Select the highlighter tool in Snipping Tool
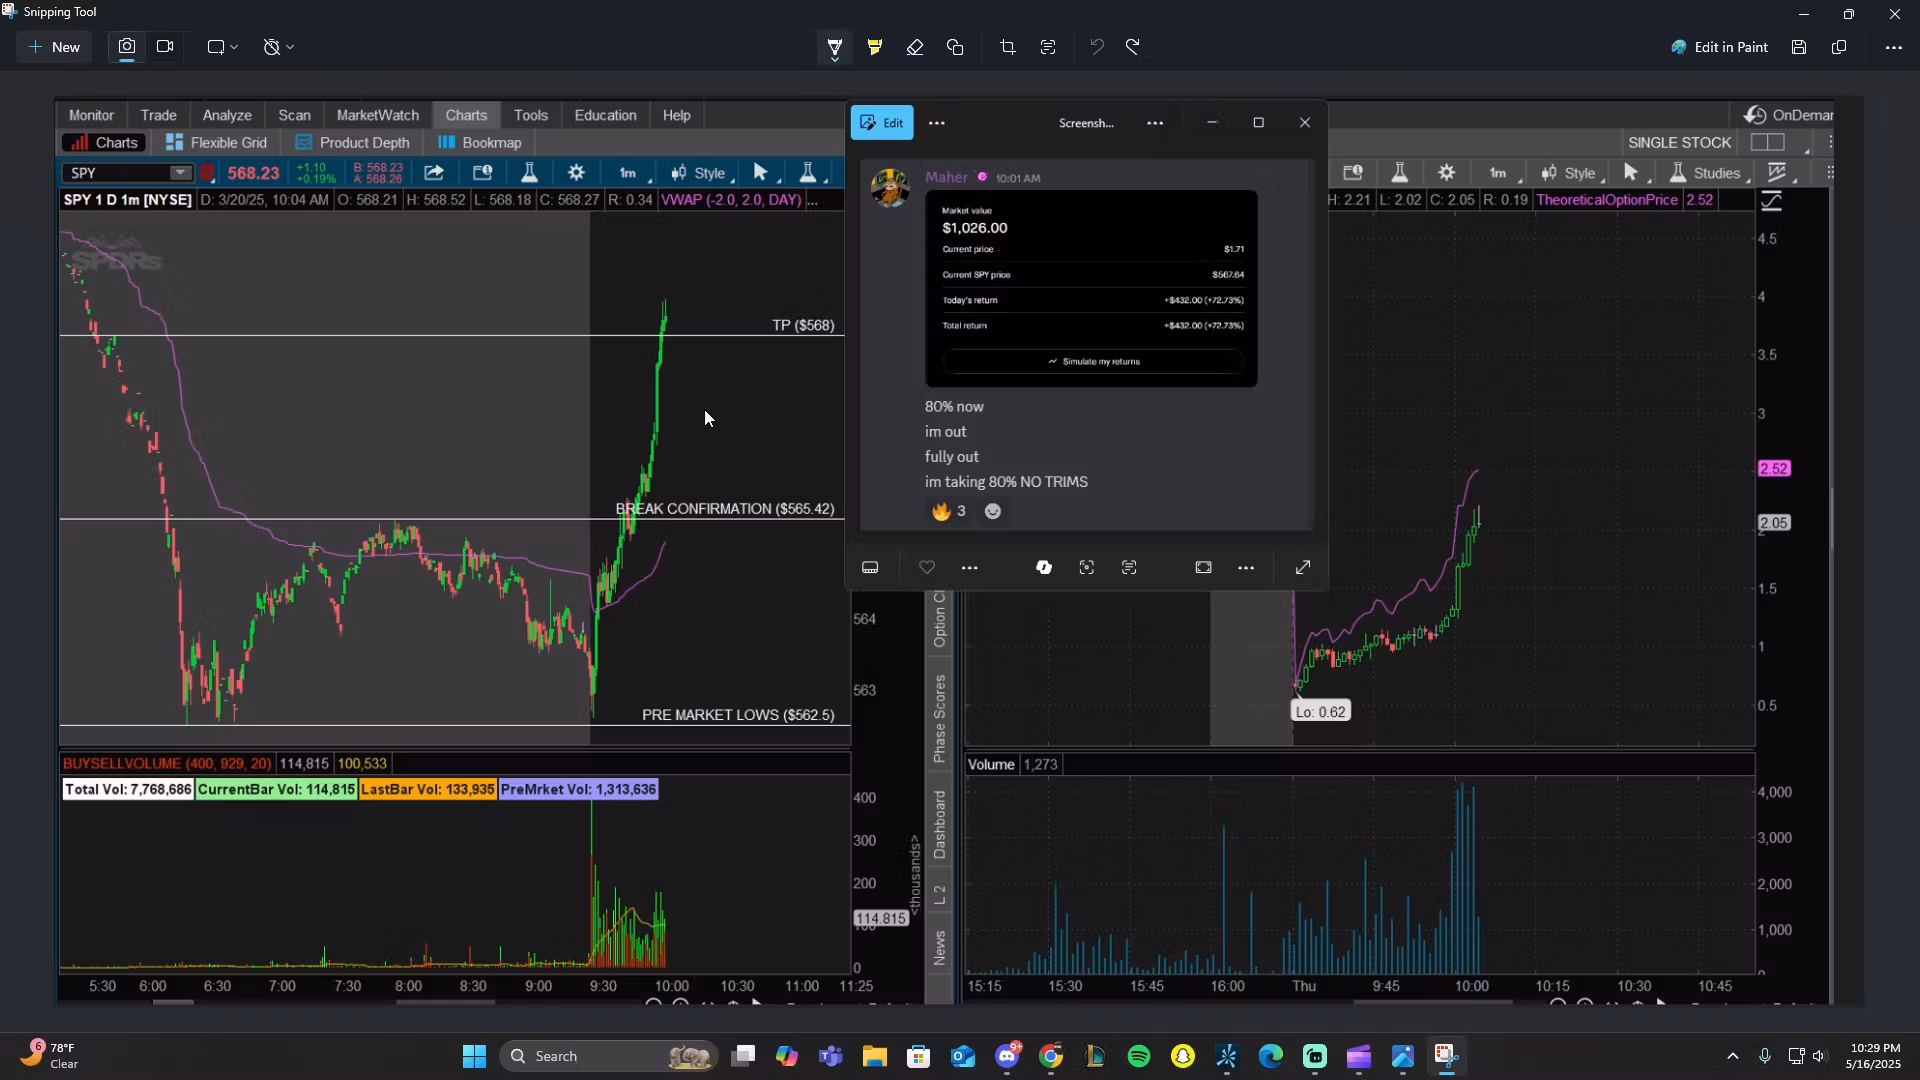 [x=875, y=46]
